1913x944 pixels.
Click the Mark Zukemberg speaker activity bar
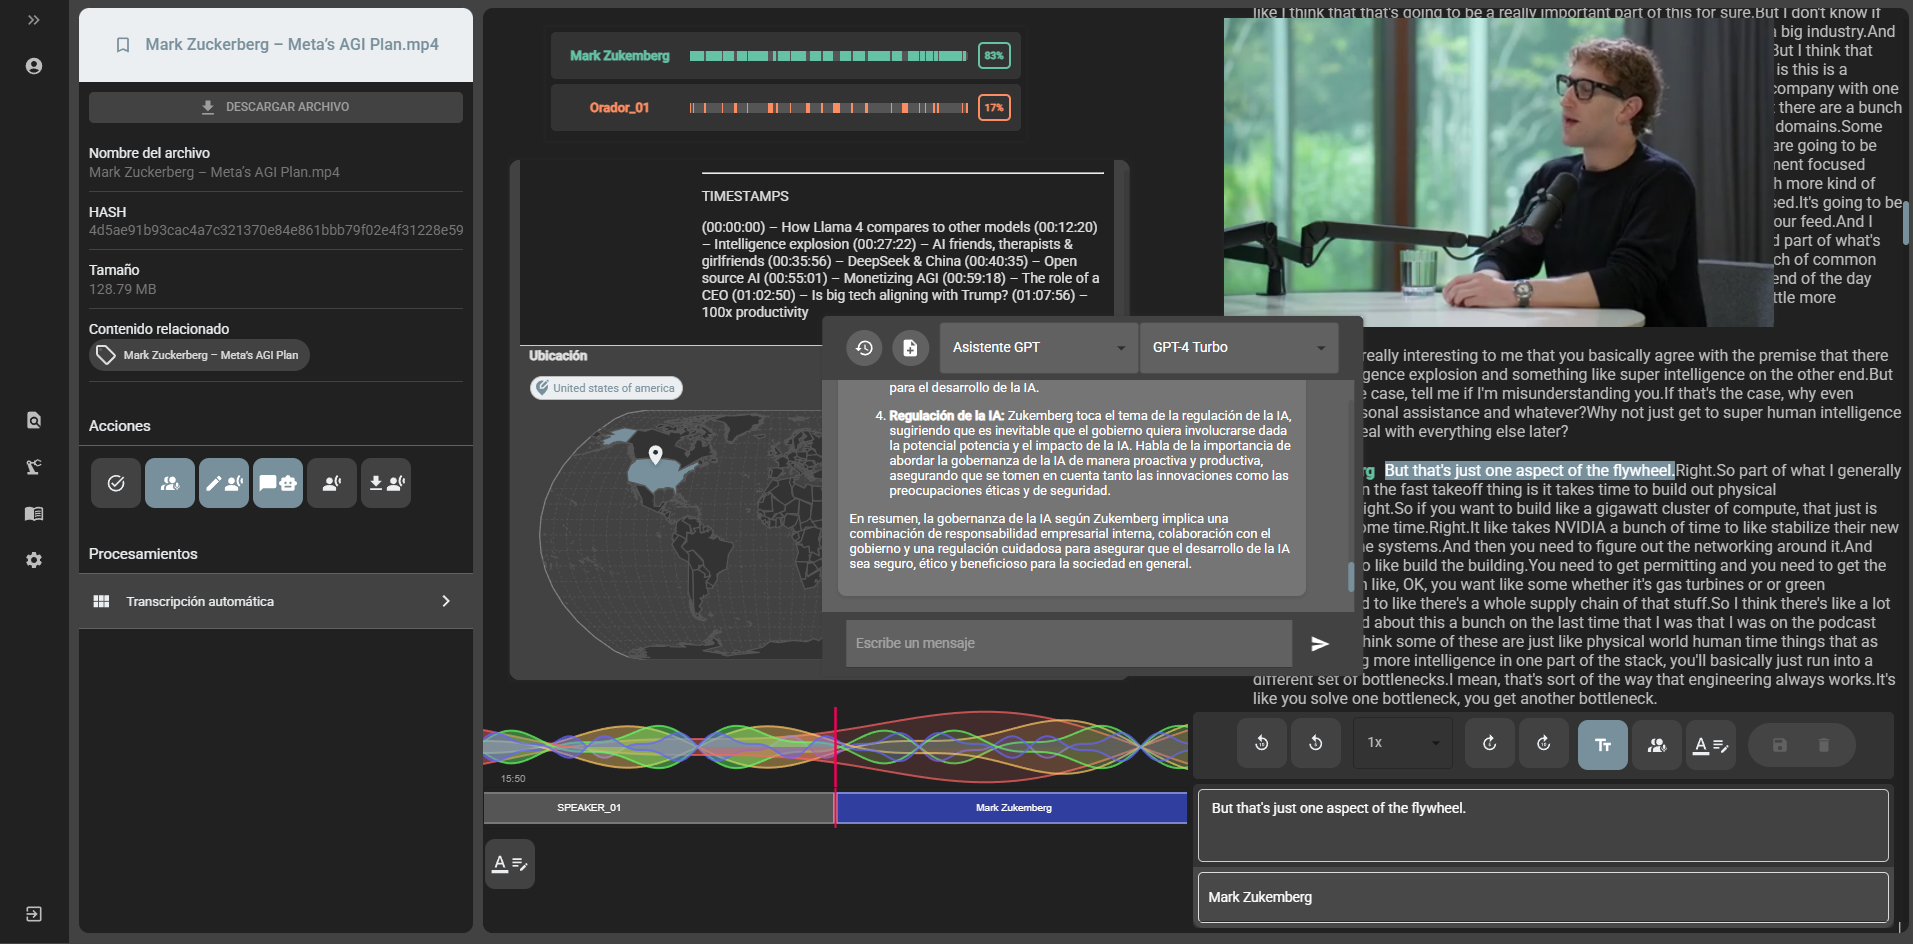coord(829,56)
